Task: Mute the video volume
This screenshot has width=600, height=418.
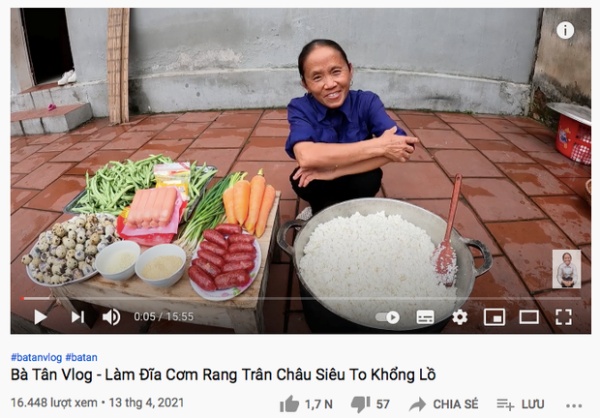Action: [x=111, y=317]
